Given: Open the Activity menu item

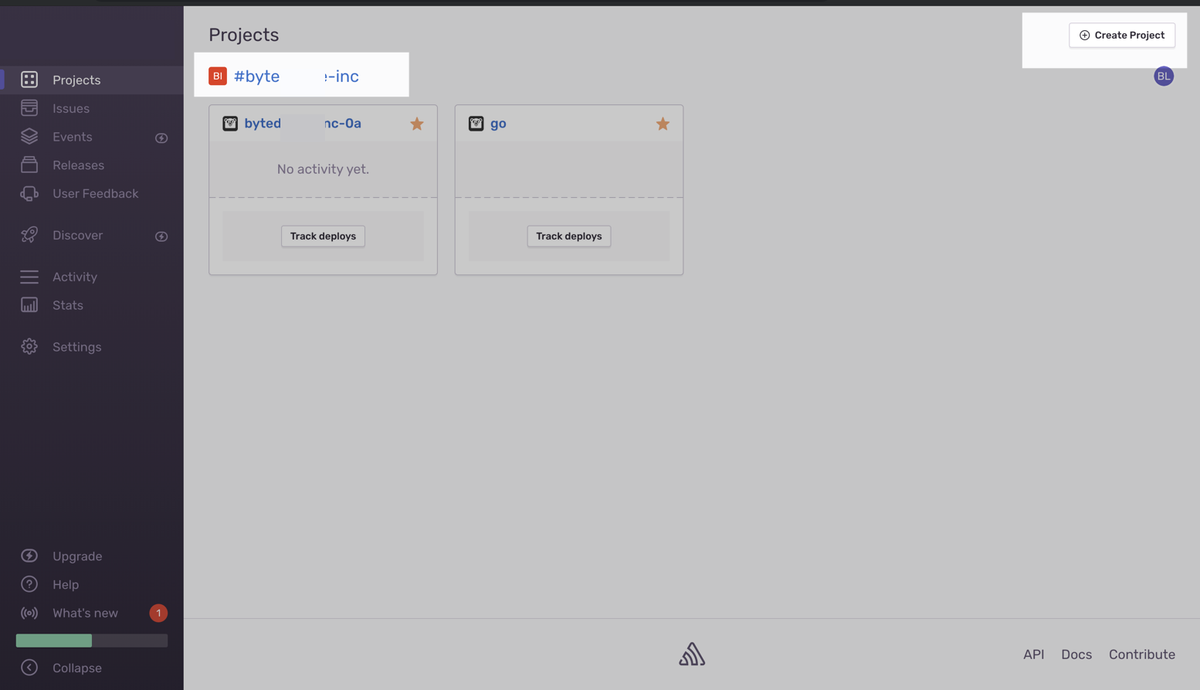Looking at the screenshot, I should [x=74, y=277].
